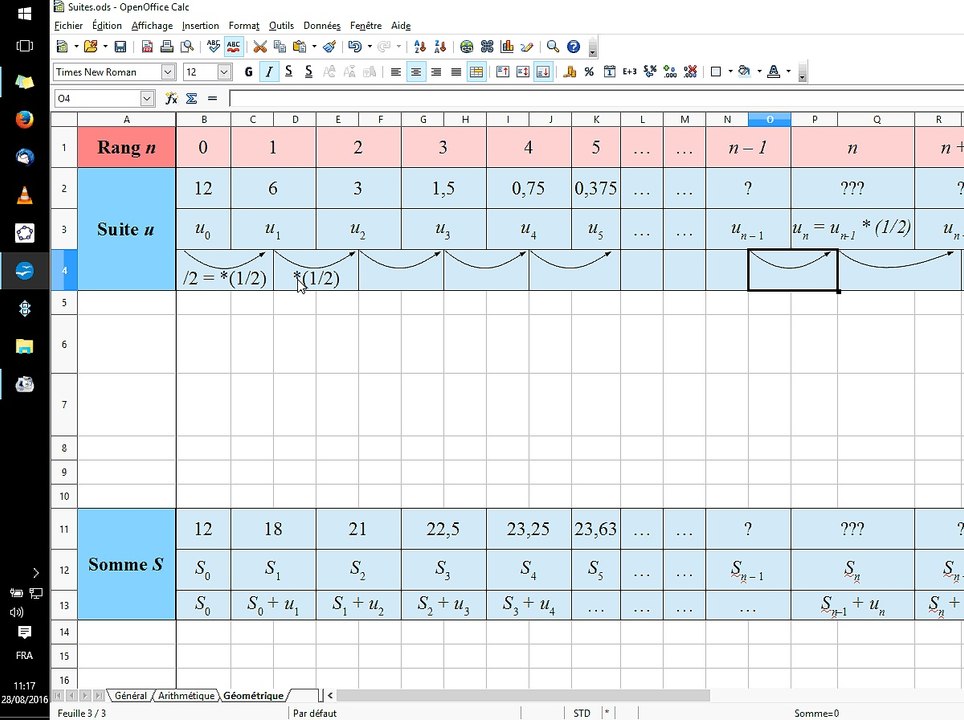This screenshot has width=964, height=720.
Task: Click the Save document icon
Action: pyautogui.click(x=120, y=46)
